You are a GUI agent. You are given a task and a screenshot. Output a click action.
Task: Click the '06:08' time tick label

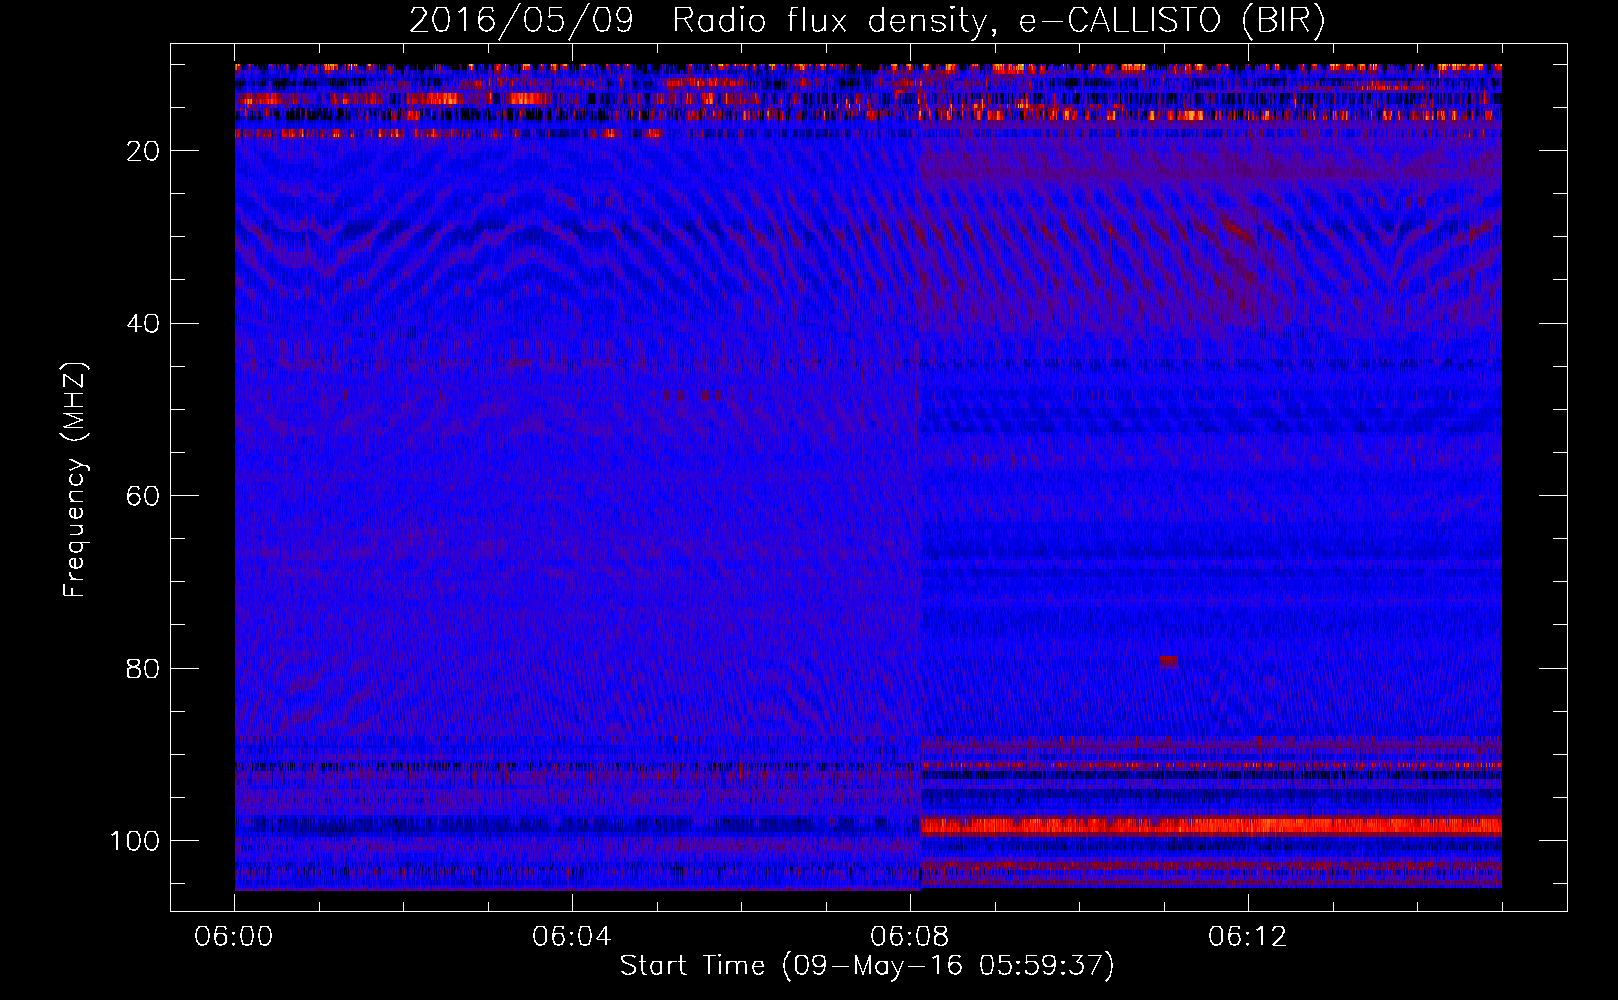click(910, 937)
